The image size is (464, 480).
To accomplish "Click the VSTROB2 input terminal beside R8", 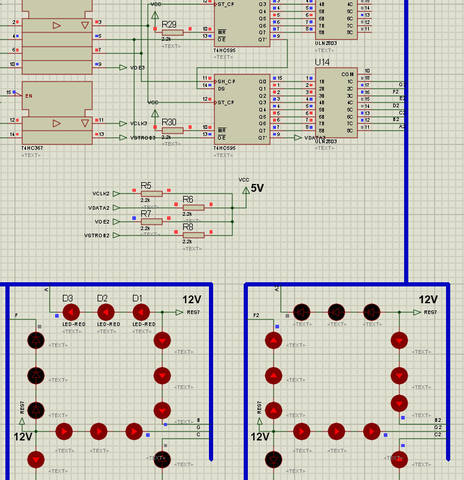I will click(x=116, y=235).
